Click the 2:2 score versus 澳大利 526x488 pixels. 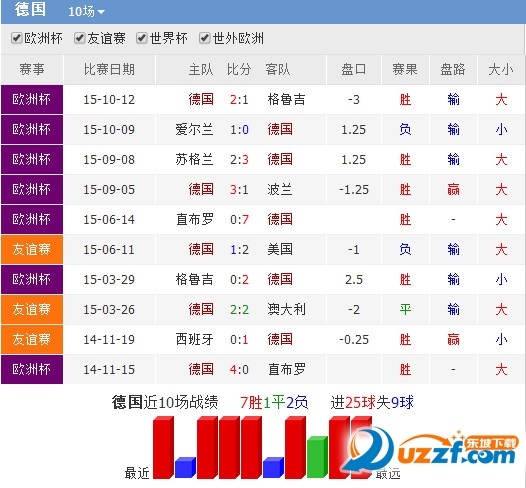pyautogui.click(x=239, y=309)
